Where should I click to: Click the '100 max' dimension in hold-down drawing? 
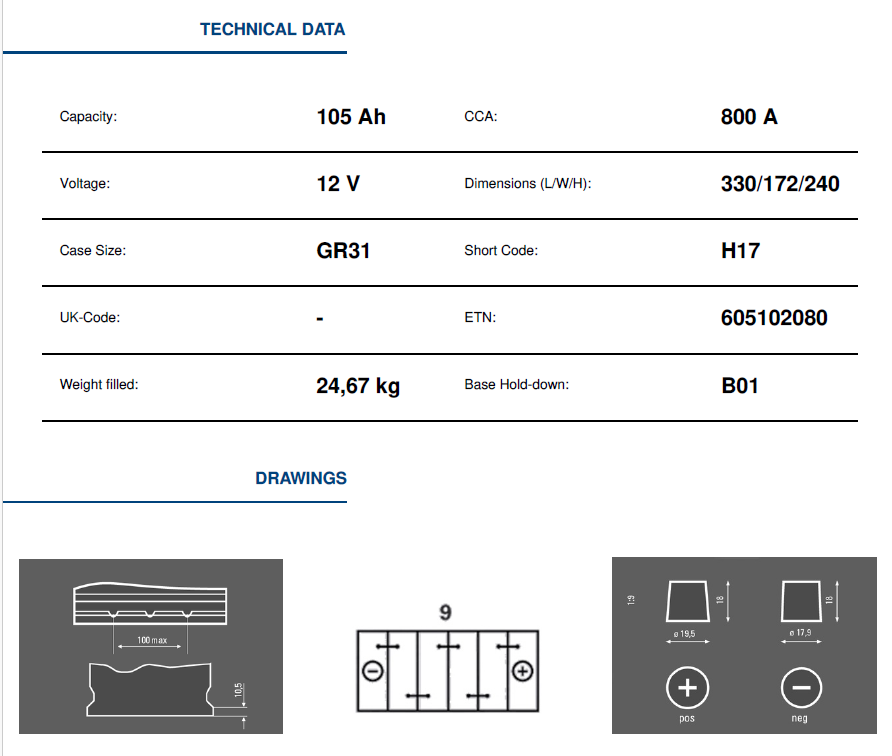[x=152, y=639]
